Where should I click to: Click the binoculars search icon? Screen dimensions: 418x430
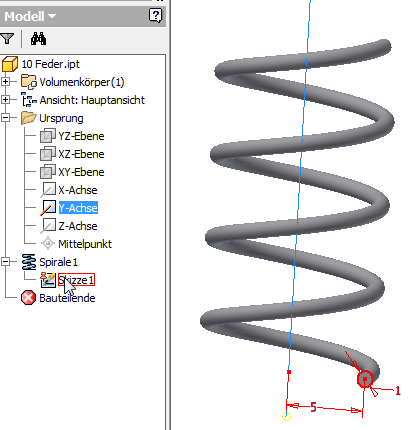coord(38,39)
